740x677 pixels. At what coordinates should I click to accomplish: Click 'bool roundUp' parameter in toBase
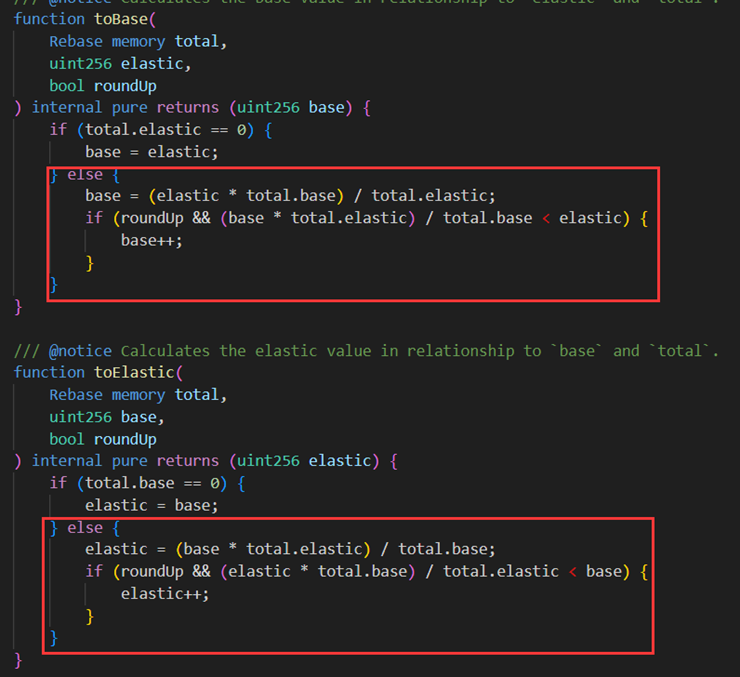coord(103,85)
